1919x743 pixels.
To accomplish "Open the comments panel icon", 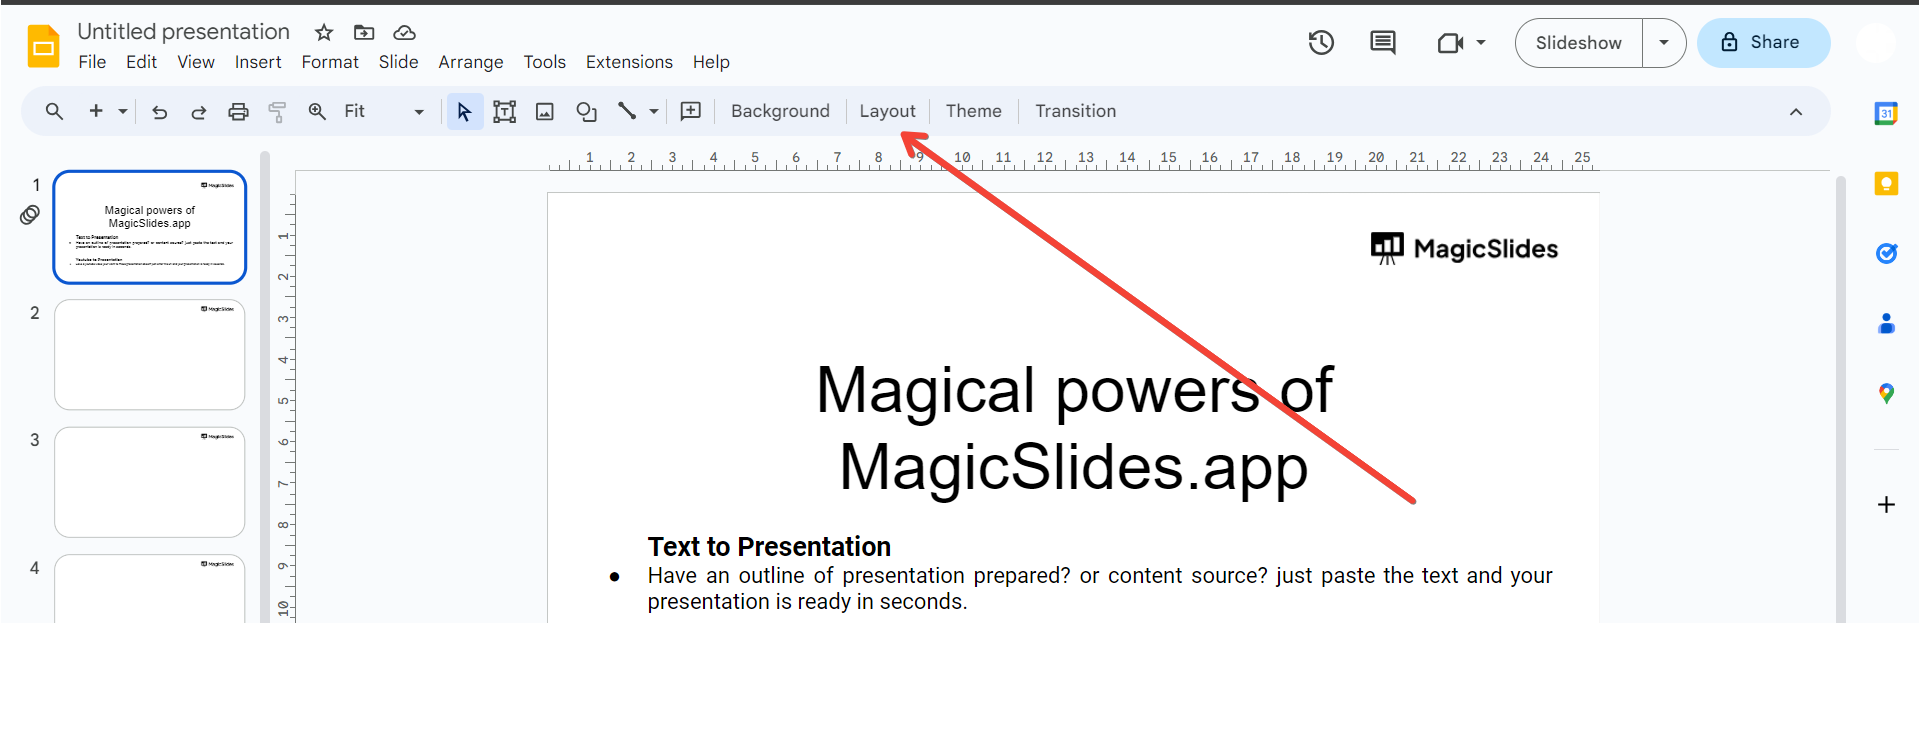I will 1383,43.
